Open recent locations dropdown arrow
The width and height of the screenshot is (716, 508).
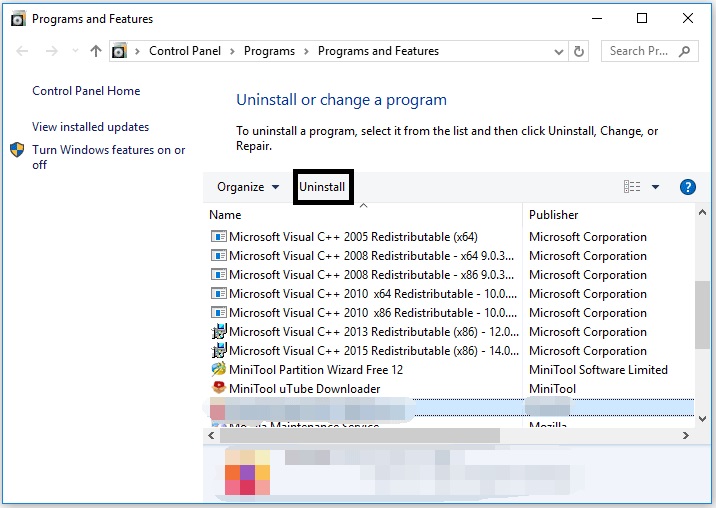click(x=75, y=51)
